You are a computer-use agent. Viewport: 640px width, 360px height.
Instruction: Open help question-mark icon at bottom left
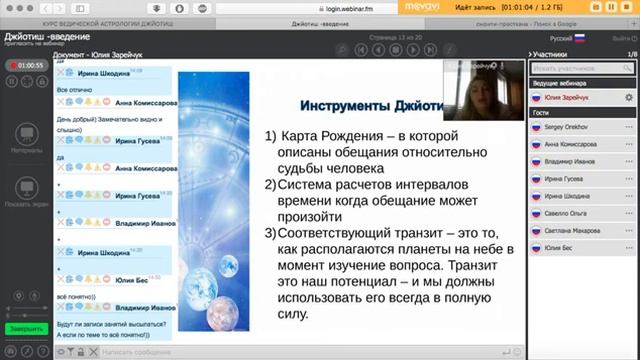coord(42,351)
